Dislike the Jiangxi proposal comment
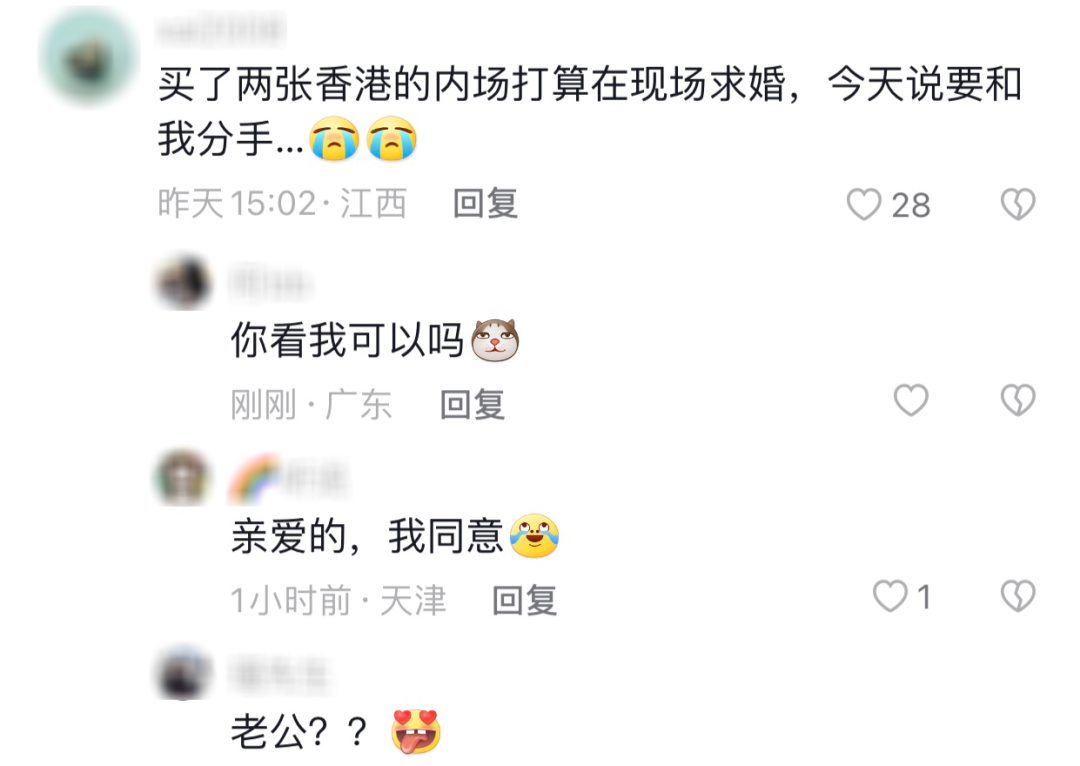 1018,205
